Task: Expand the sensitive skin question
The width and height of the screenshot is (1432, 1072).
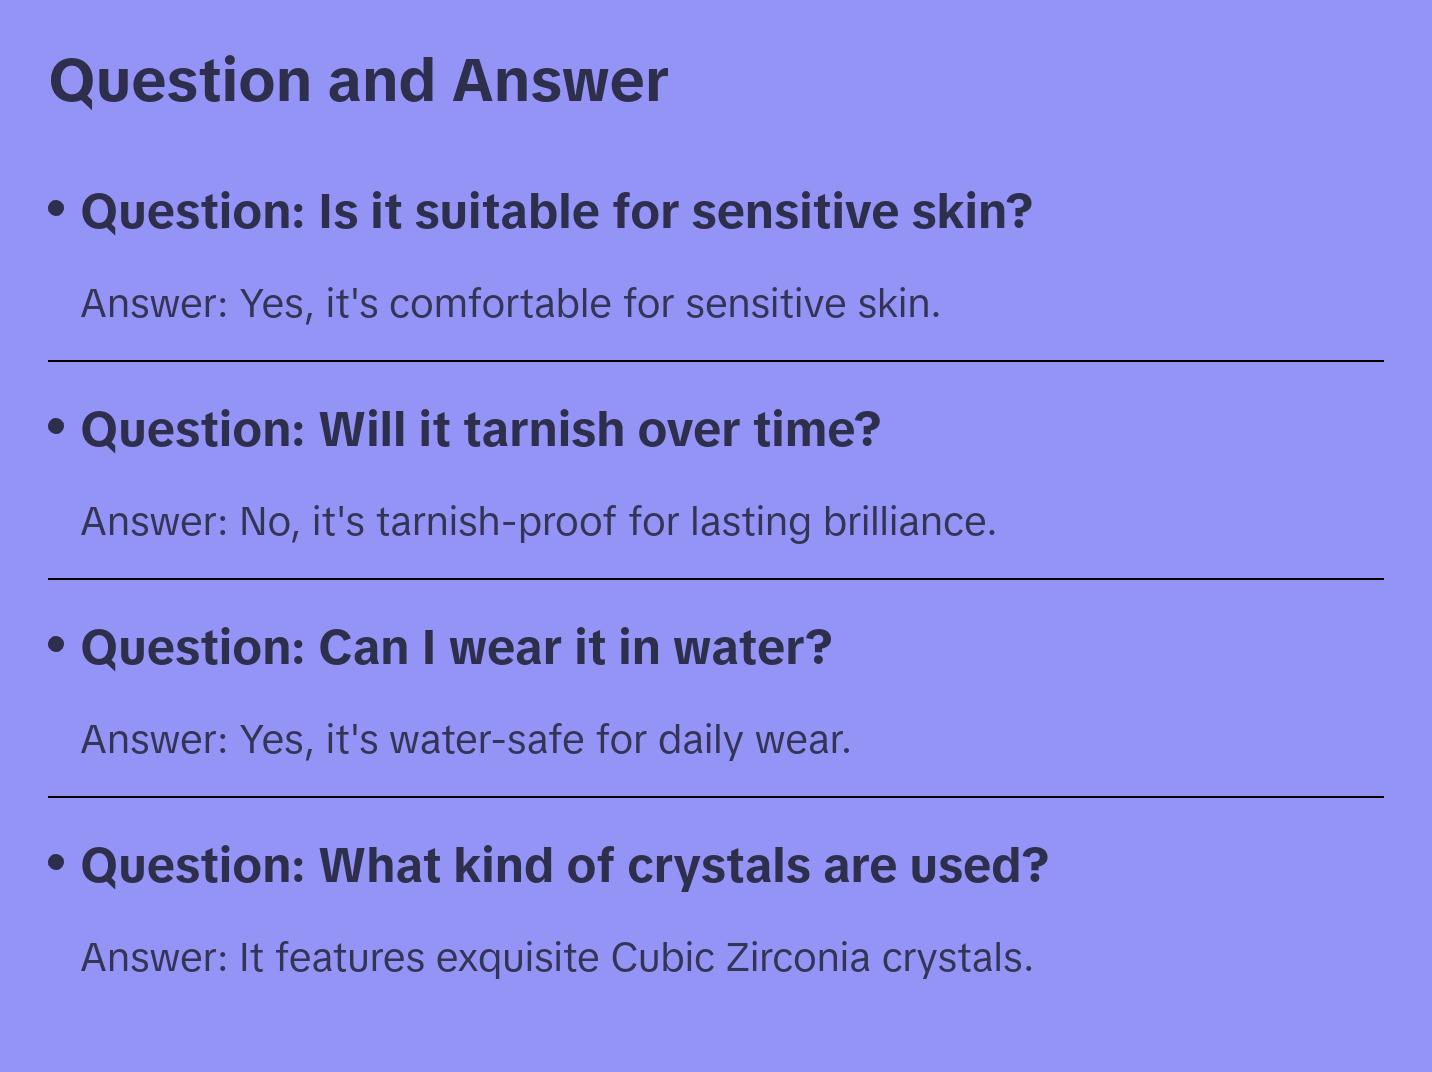Action: [556, 212]
